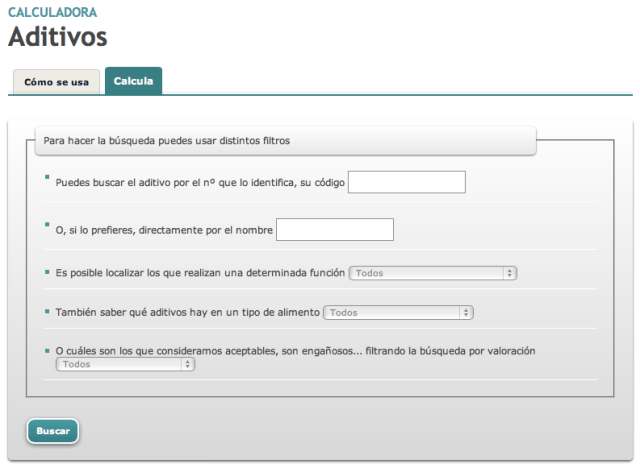The height and width of the screenshot is (468, 640).
Task: Click the CALCULADORA label above the title
Action: tap(53, 12)
